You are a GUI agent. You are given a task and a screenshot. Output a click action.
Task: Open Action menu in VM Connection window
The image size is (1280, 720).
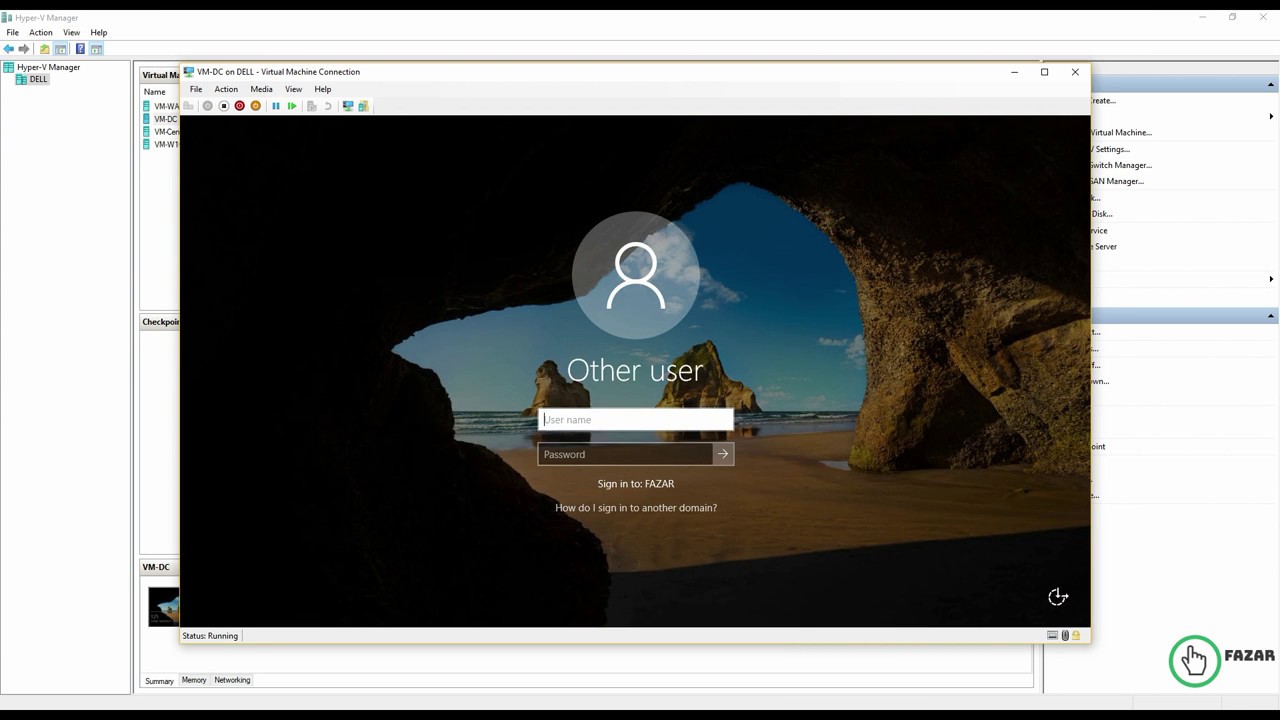pos(226,89)
